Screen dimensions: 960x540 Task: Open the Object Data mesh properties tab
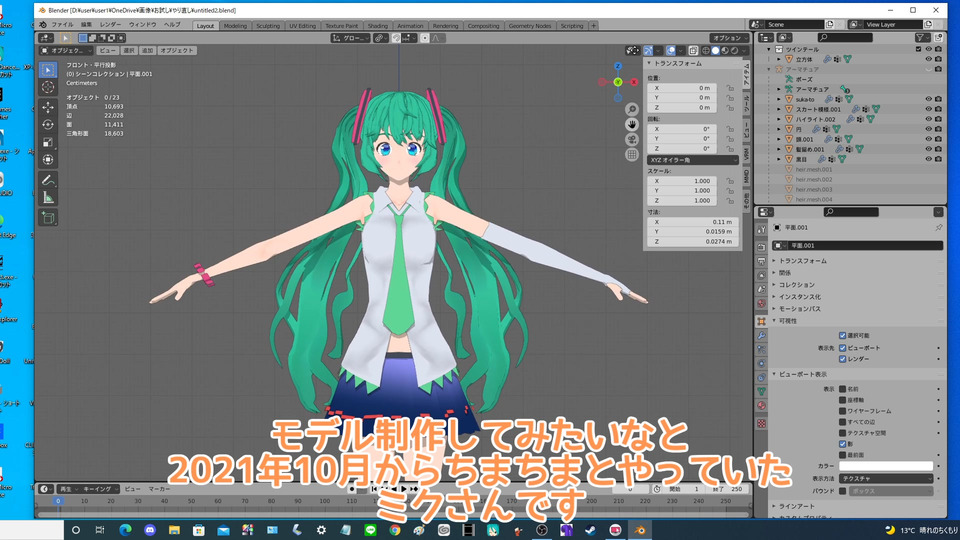click(x=761, y=391)
